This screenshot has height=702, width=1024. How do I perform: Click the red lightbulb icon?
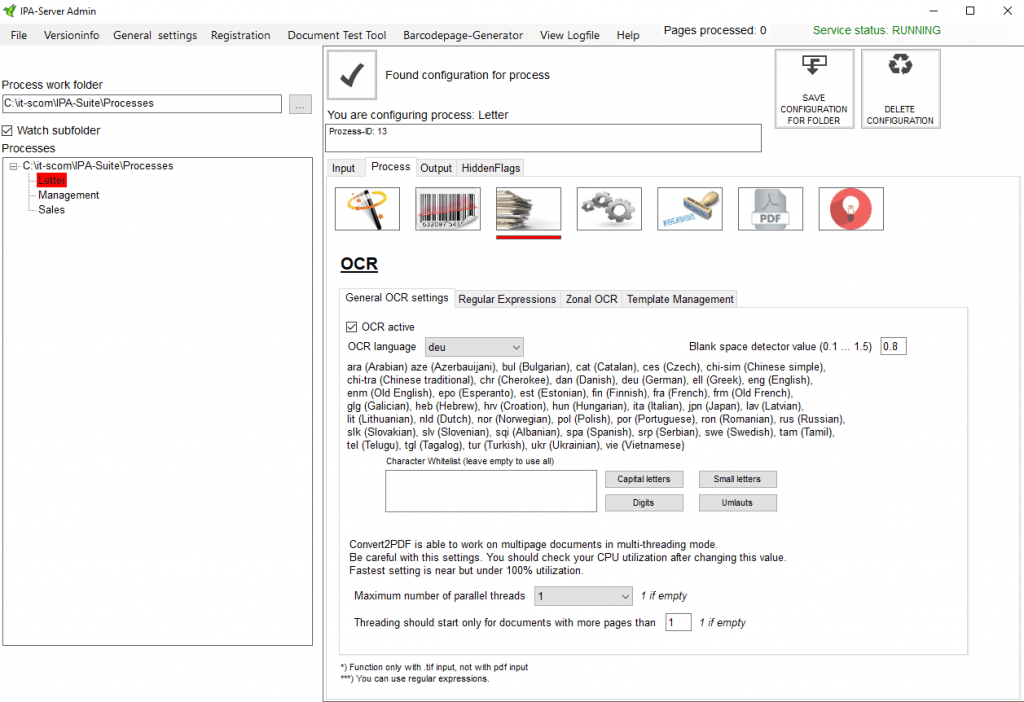[851, 209]
